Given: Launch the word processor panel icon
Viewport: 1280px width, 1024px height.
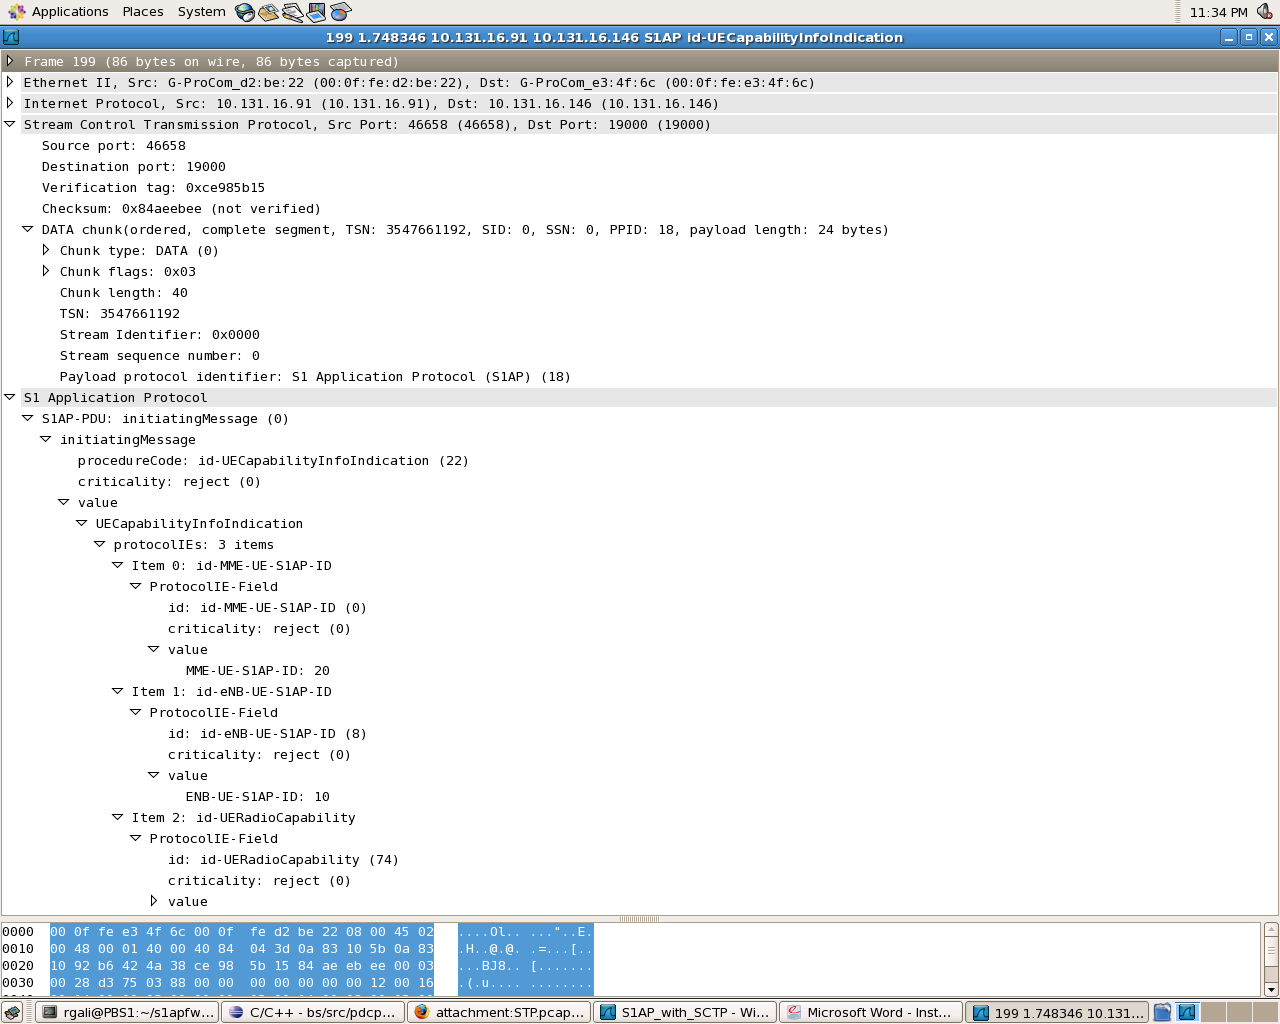Looking at the screenshot, I should click(292, 12).
